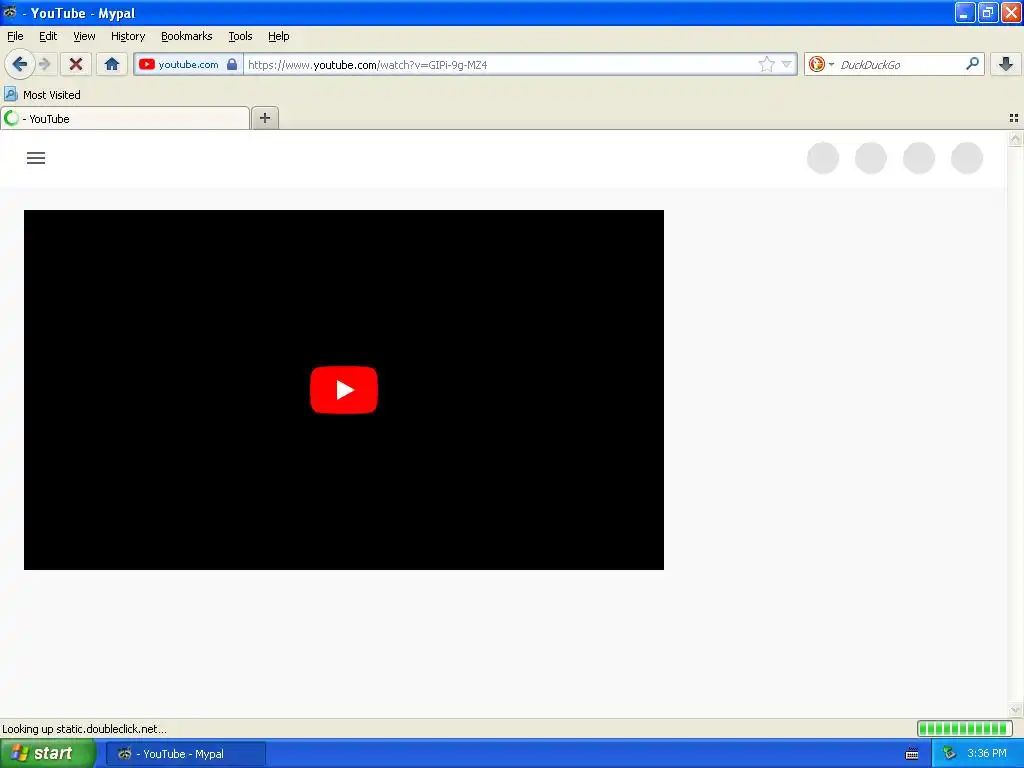The image size is (1024, 768).
Task: Go back with the Back arrow button
Action: (x=20, y=64)
